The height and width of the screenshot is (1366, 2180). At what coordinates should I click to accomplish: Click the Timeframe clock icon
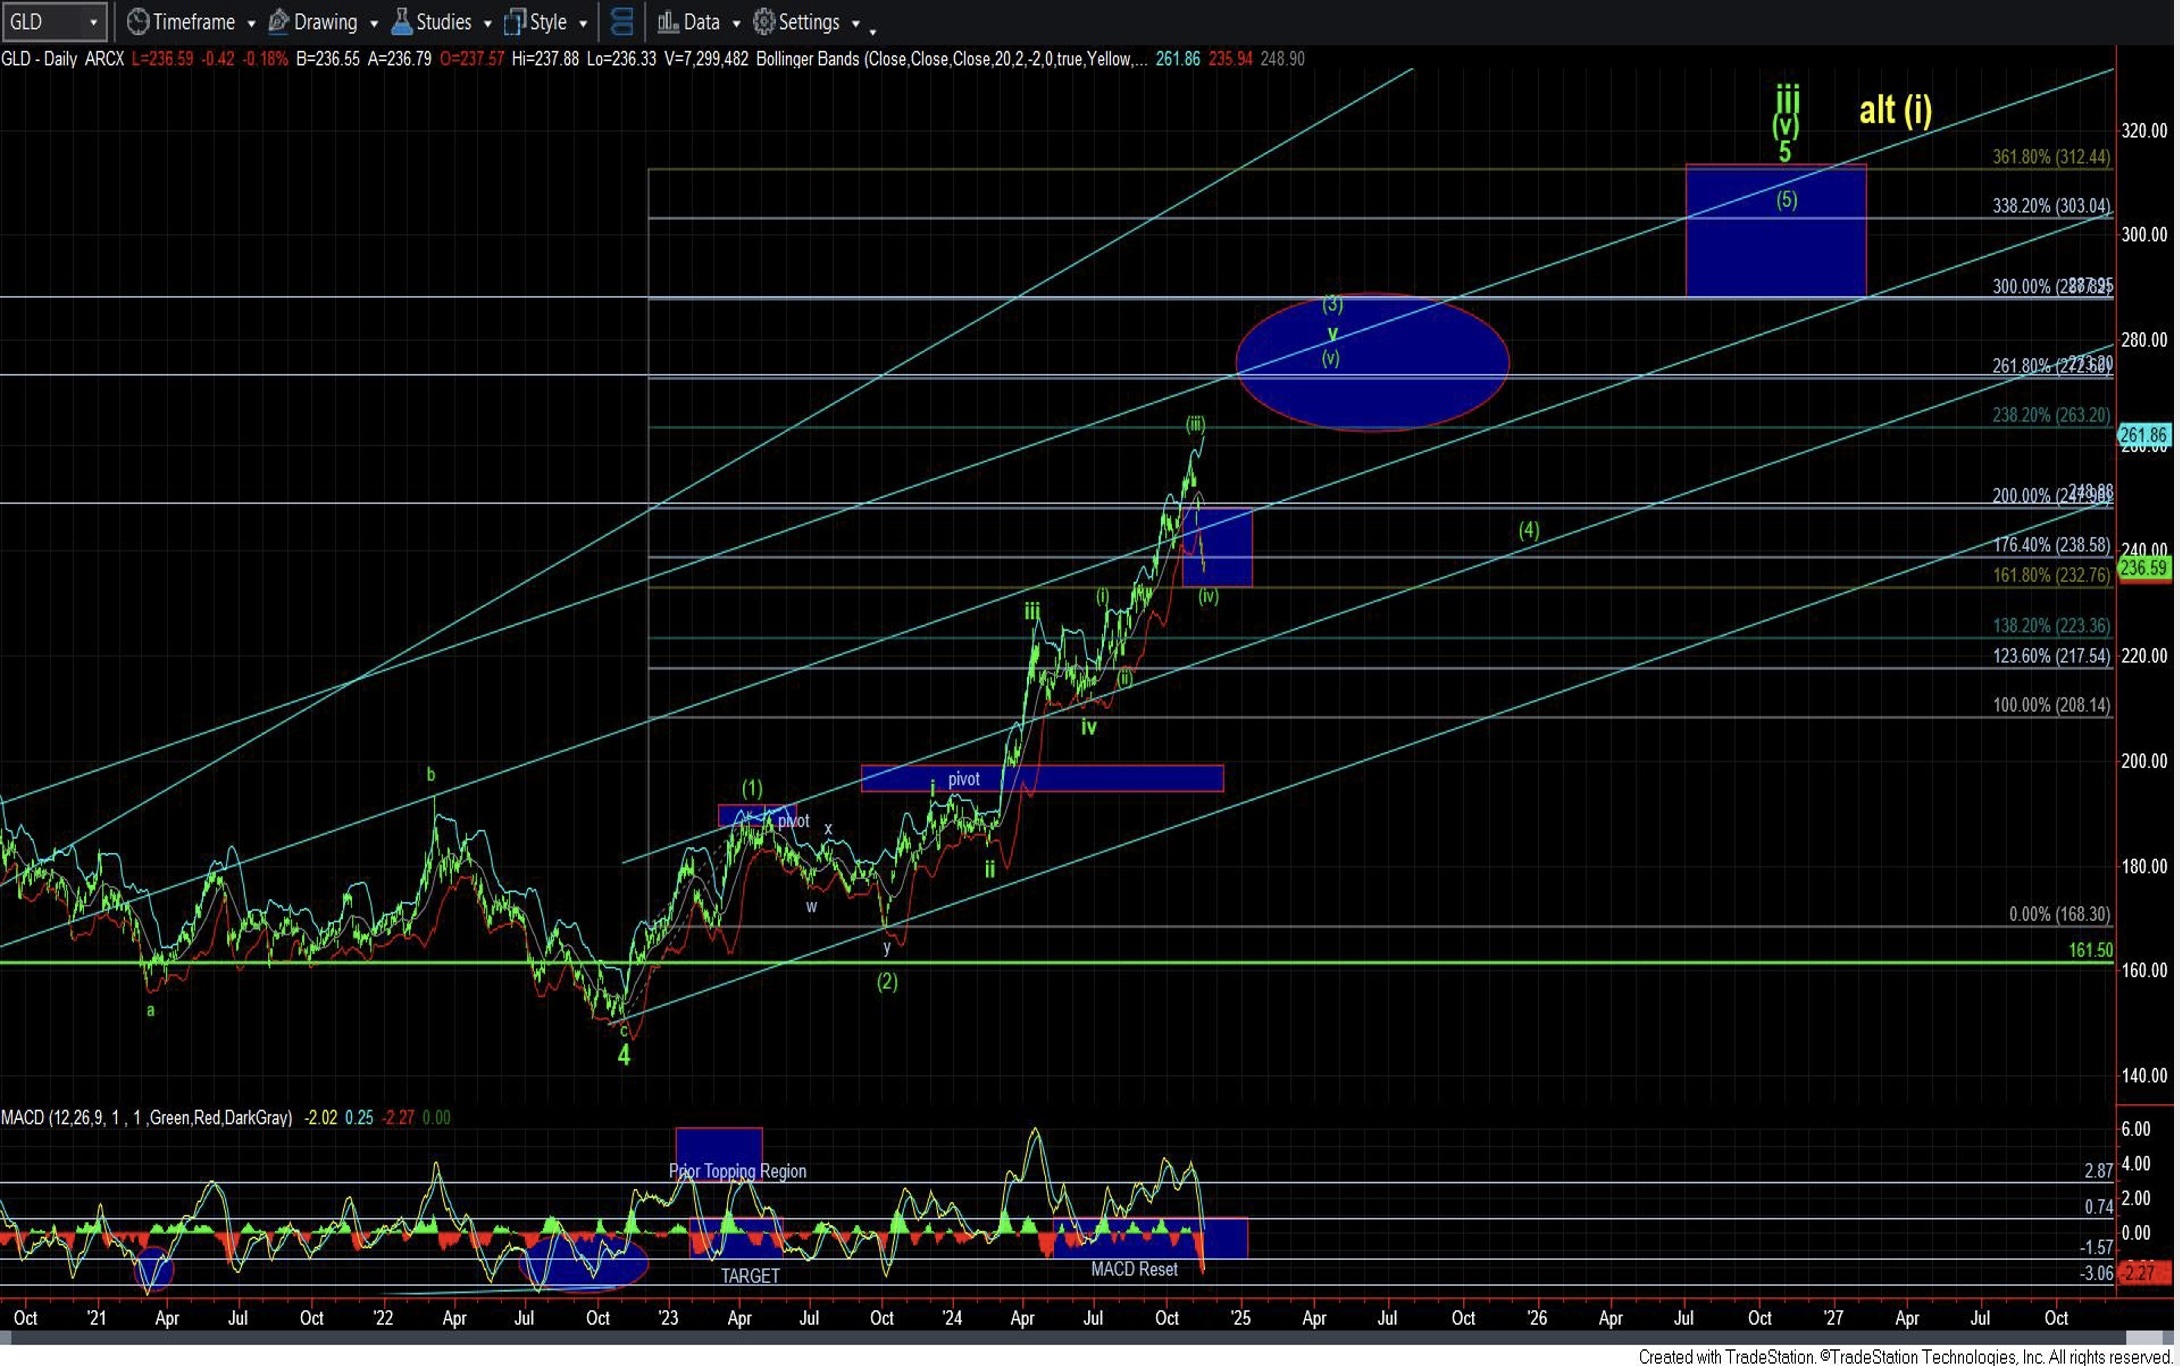pyautogui.click(x=138, y=21)
